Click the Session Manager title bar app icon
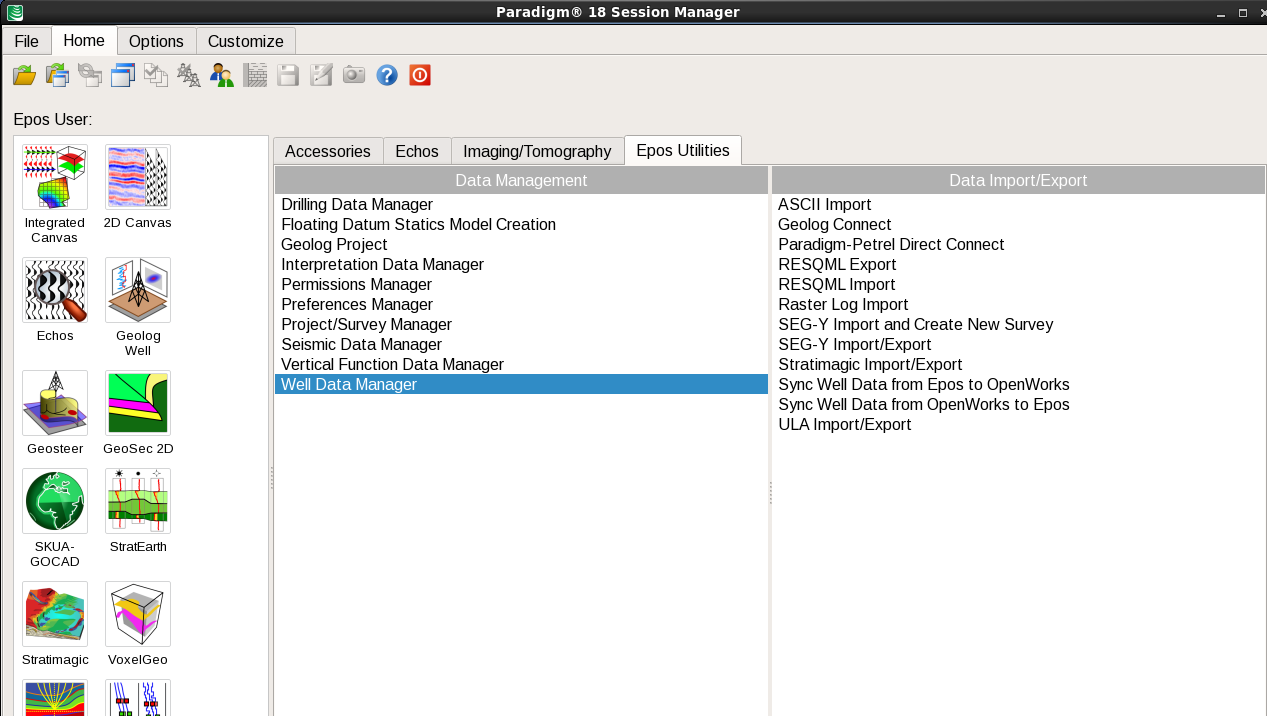The height and width of the screenshot is (716, 1267). [15, 12]
